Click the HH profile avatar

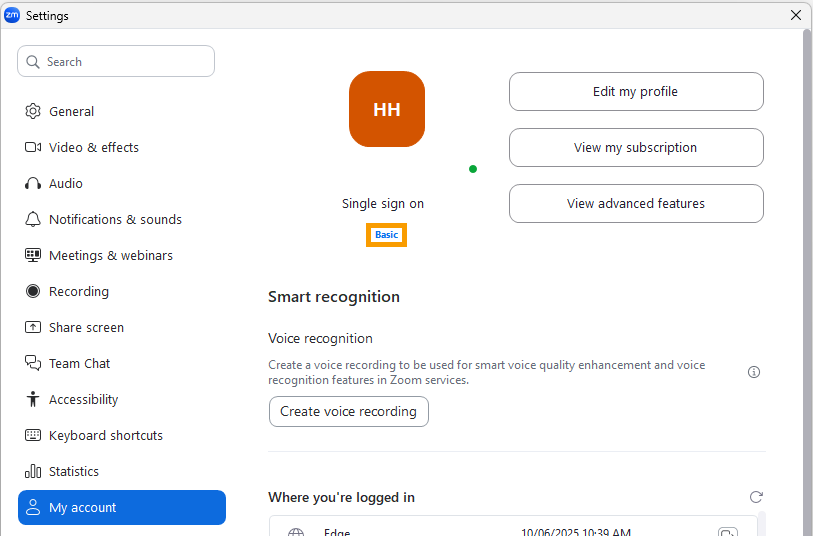tap(387, 109)
